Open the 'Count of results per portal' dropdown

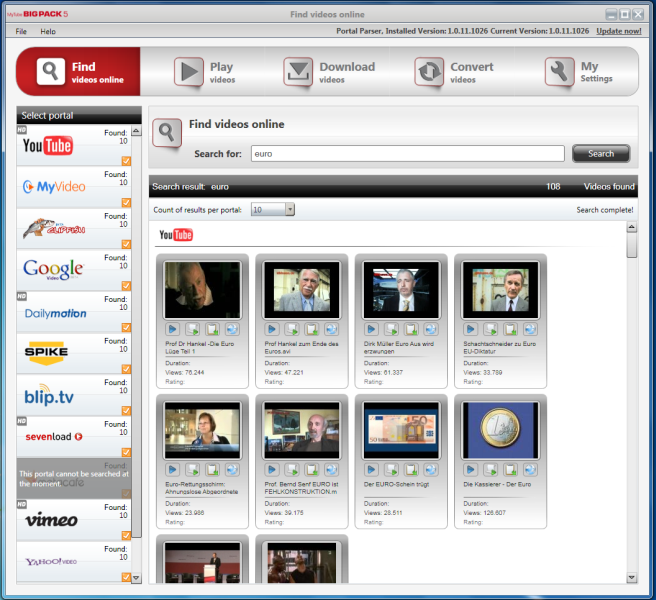point(290,209)
